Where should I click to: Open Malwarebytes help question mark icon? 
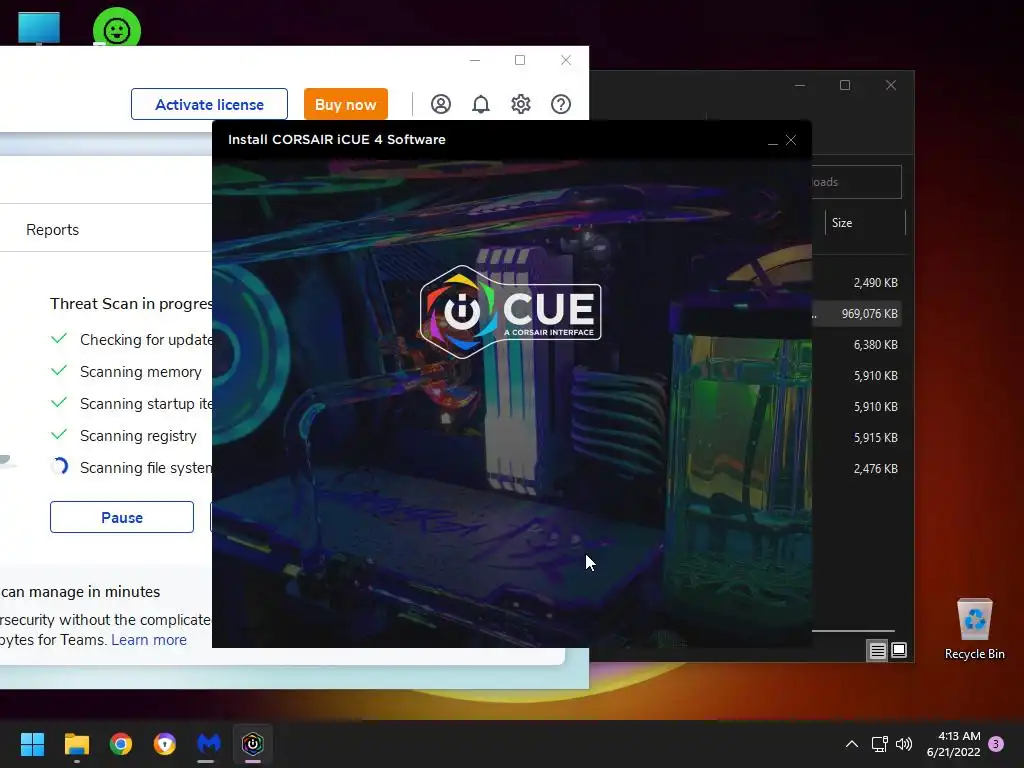pos(561,104)
